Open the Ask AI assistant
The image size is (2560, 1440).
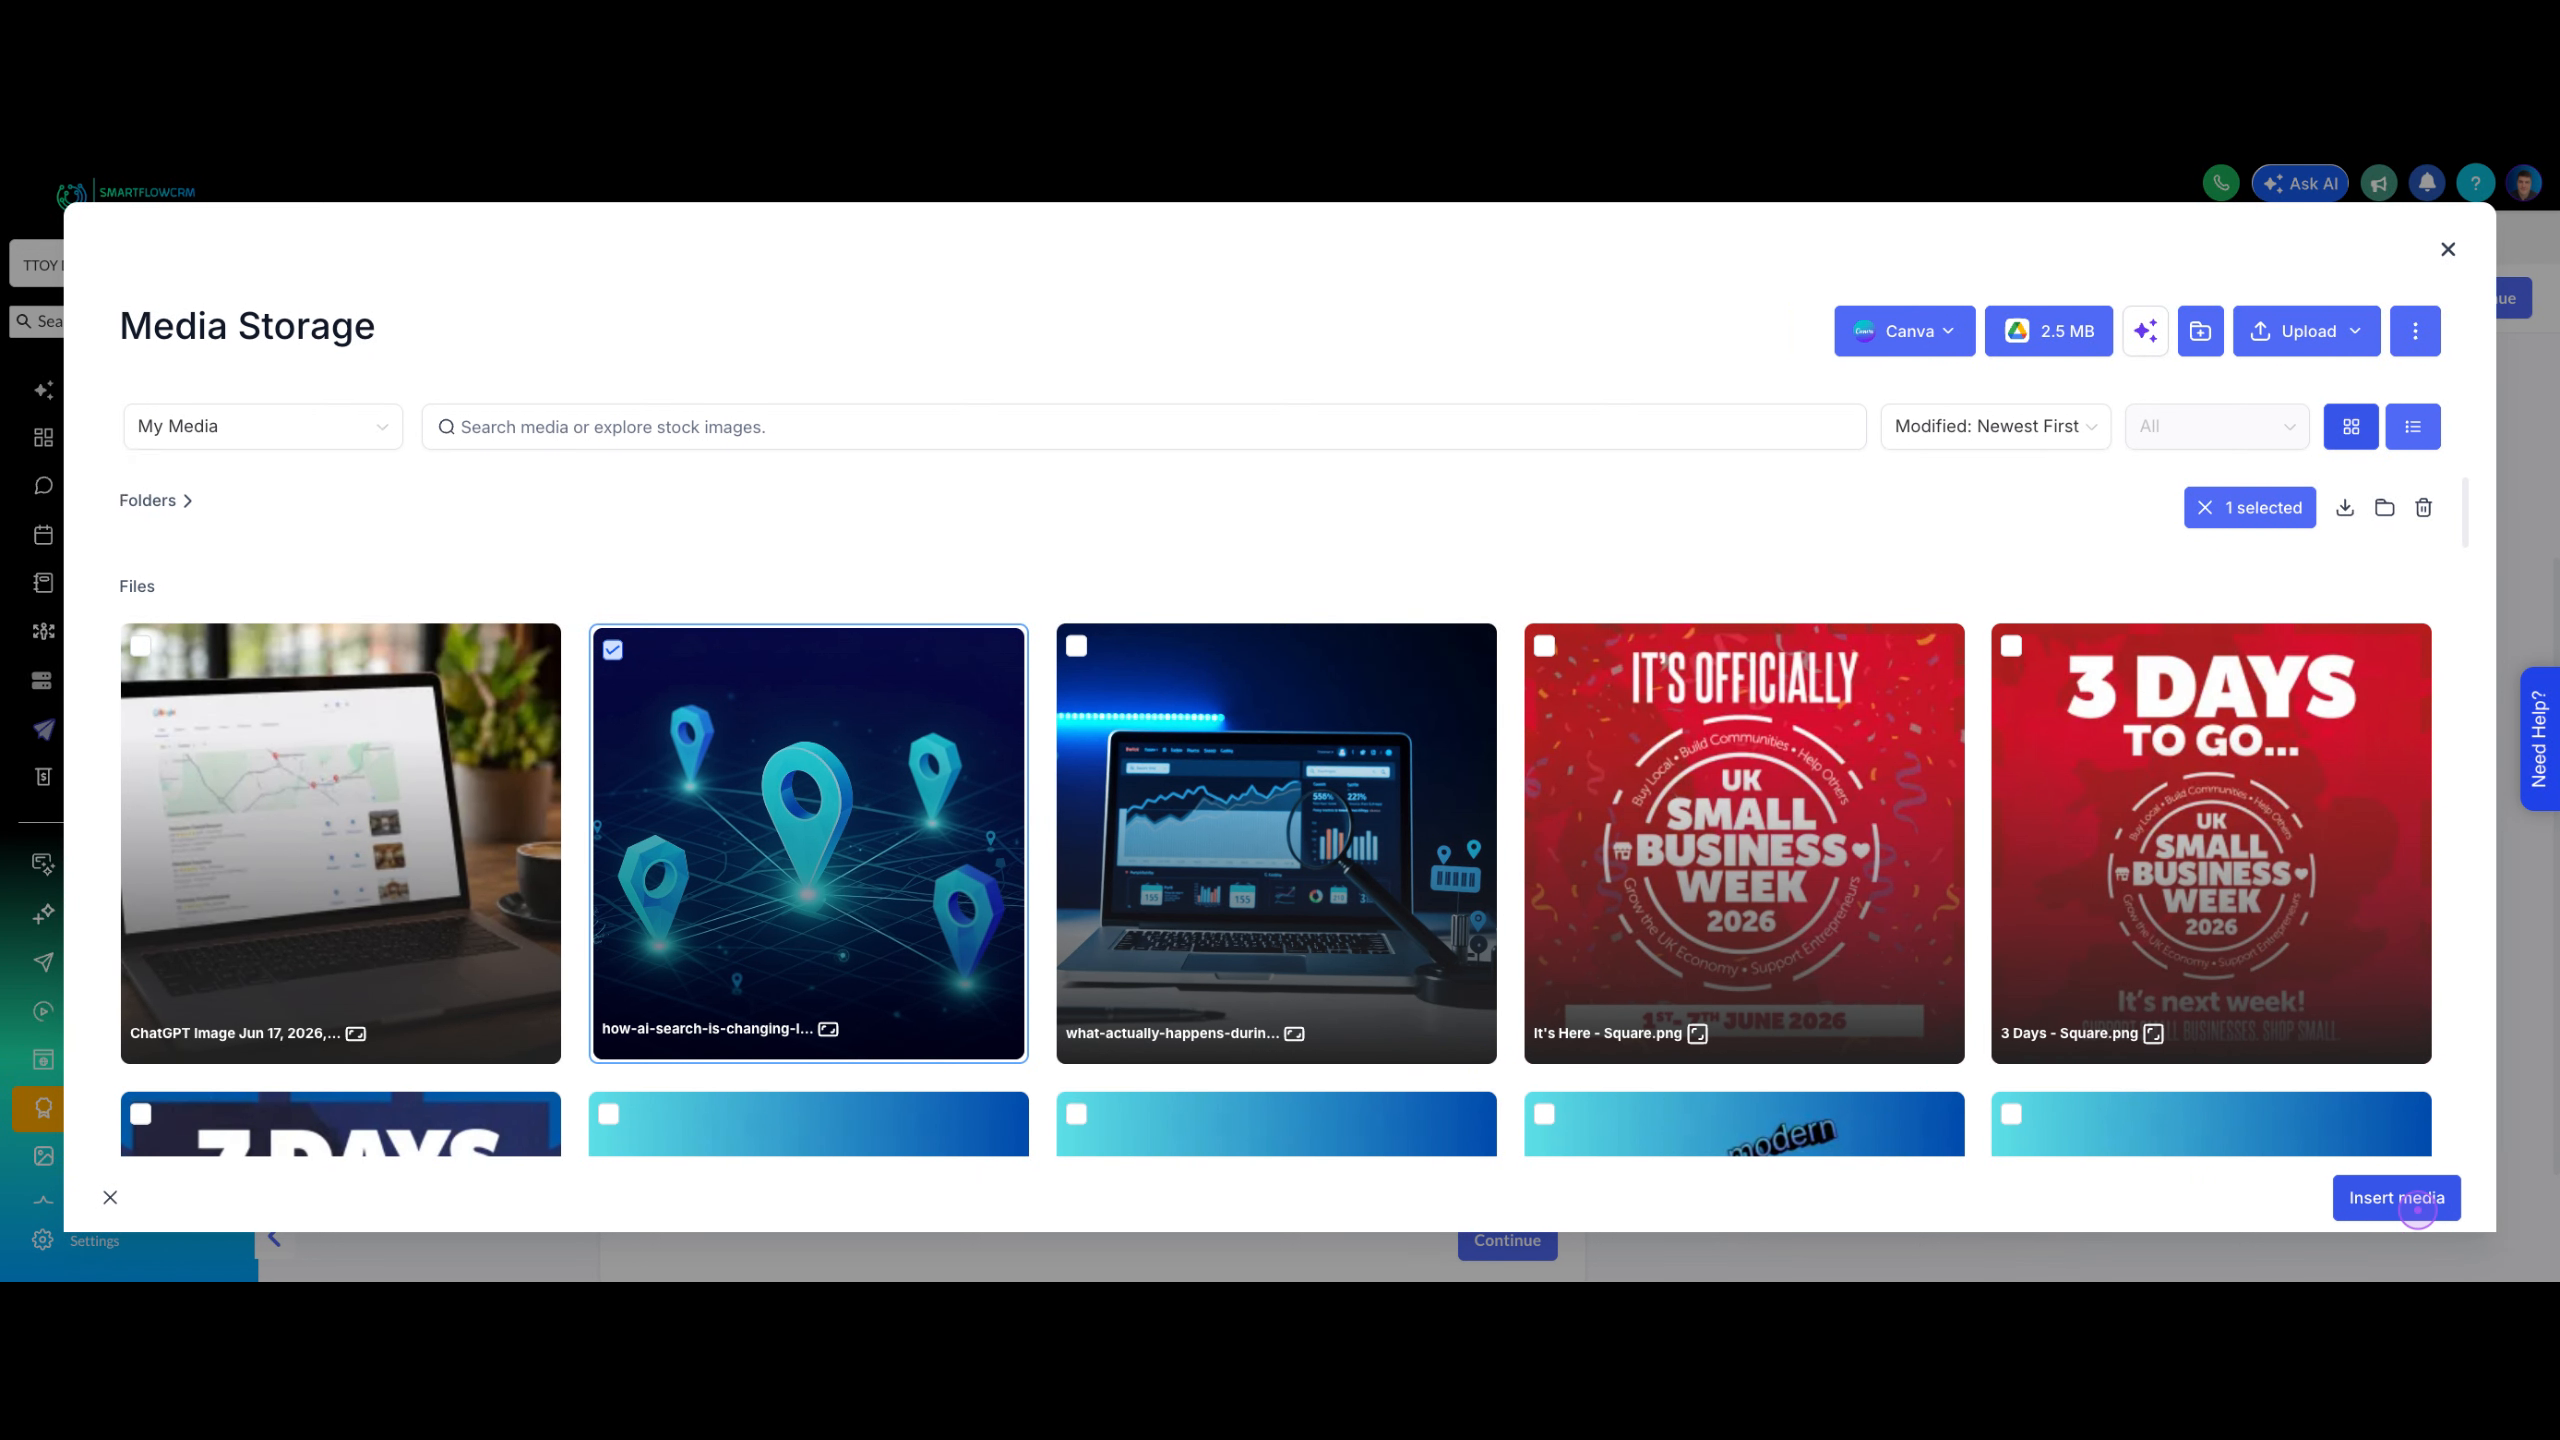coord(2300,183)
